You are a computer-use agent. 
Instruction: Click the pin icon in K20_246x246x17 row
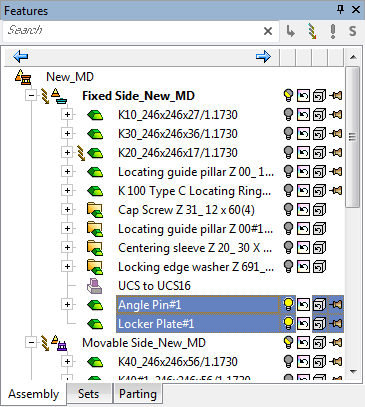point(336,153)
